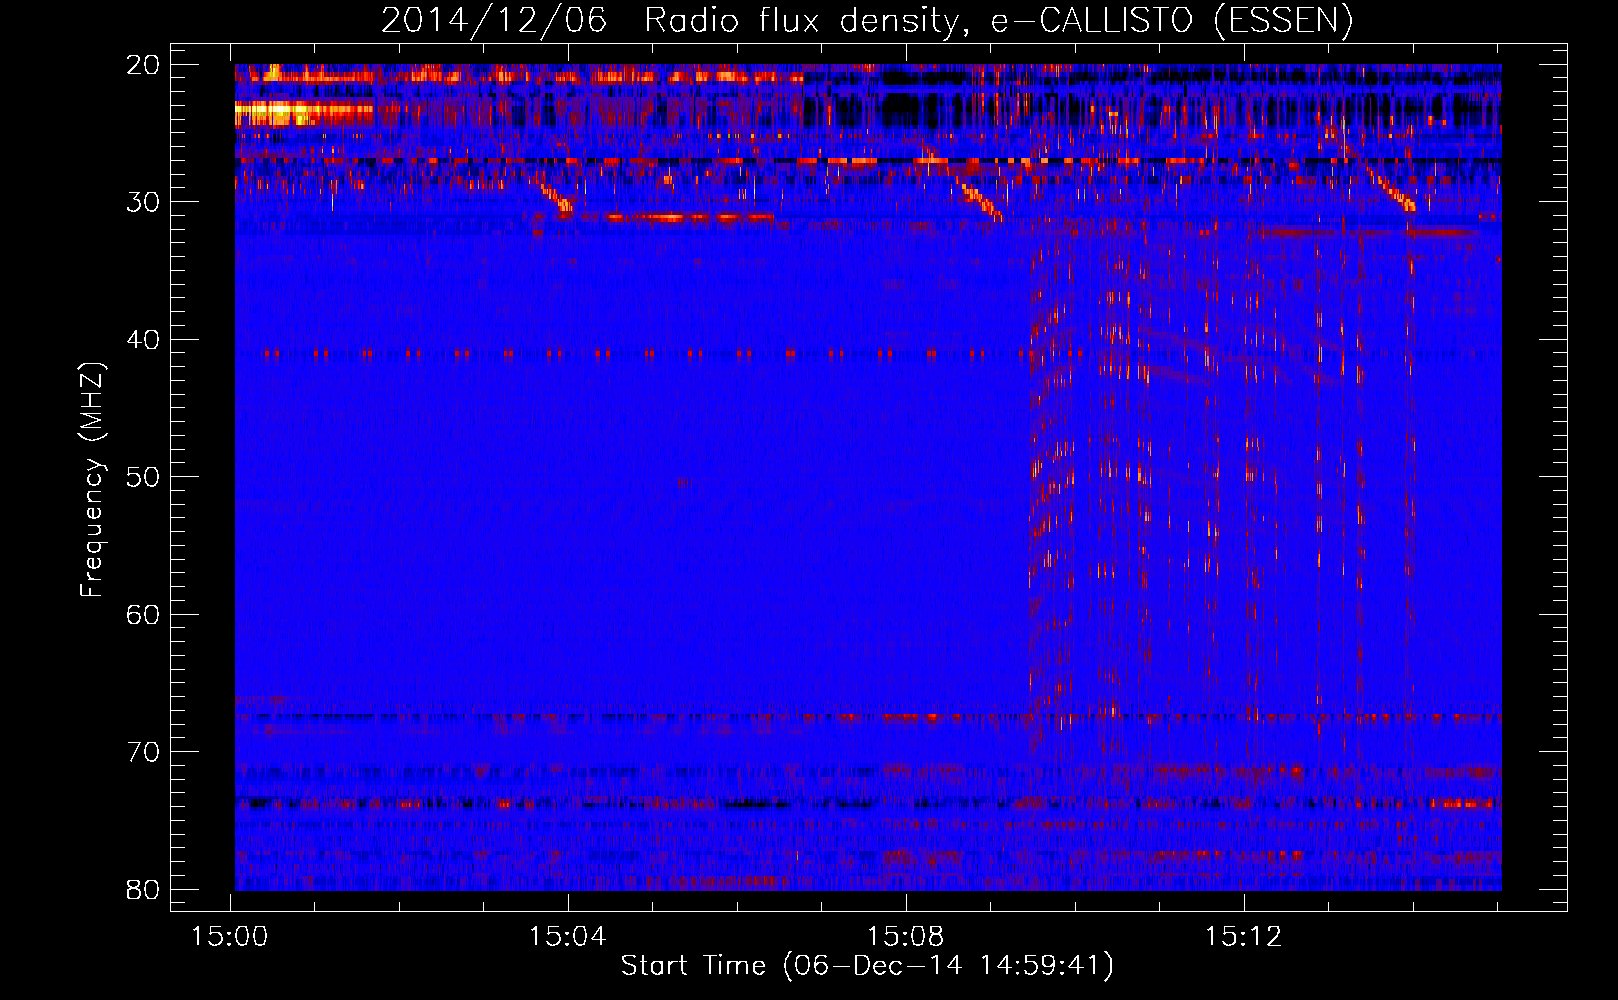Click the plot title mentioning e-CALLISTO (ESSEN)
Image resolution: width=1618 pixels, height=1000 pixels.
click(867, 20)
